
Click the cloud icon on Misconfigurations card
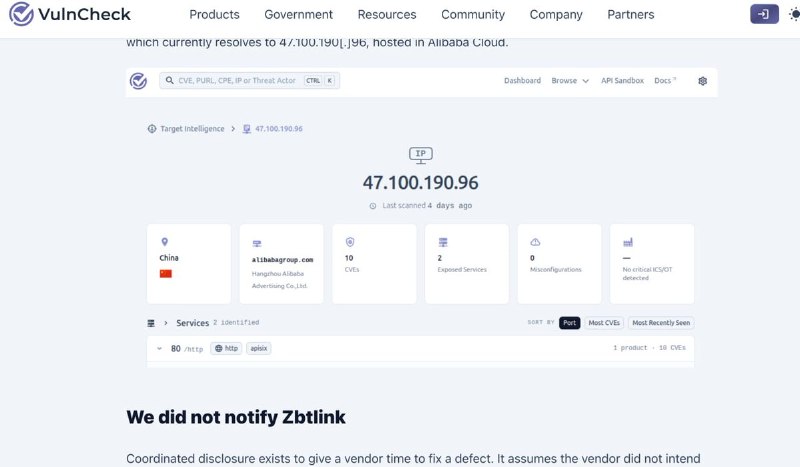tap(535, 242)
